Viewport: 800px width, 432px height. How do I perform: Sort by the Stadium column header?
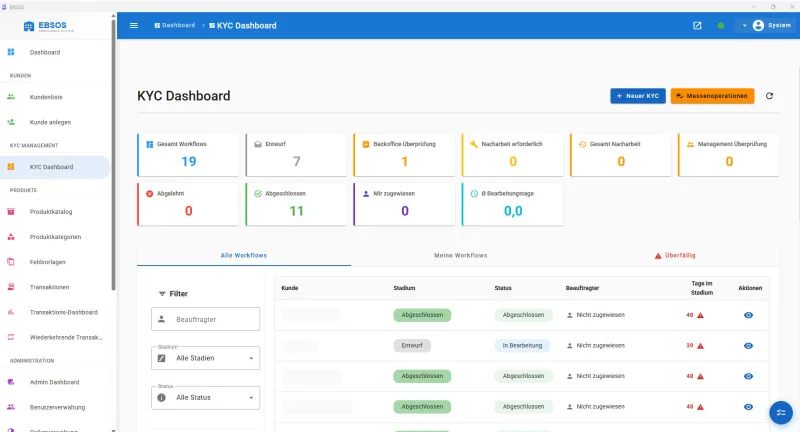click(404, 288)
